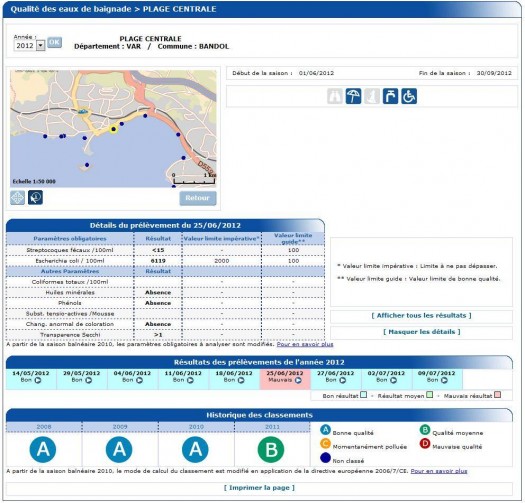Click the Streptocoques fécaux result <15
The image size is (525, 503).
pos(158,250)
